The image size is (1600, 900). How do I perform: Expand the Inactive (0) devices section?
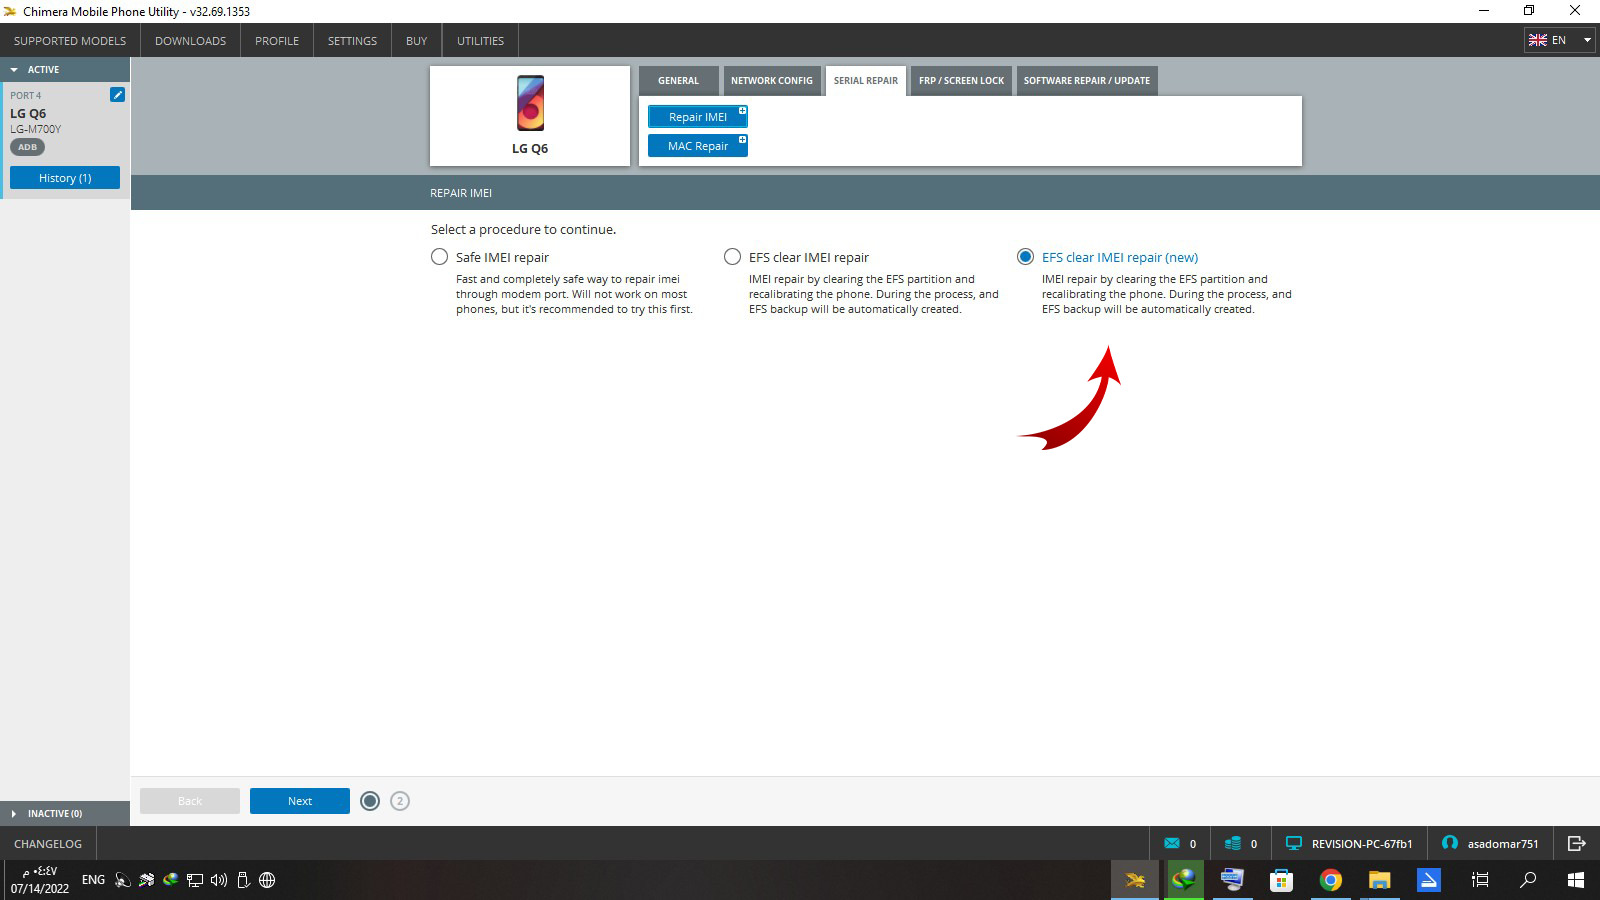65,814
